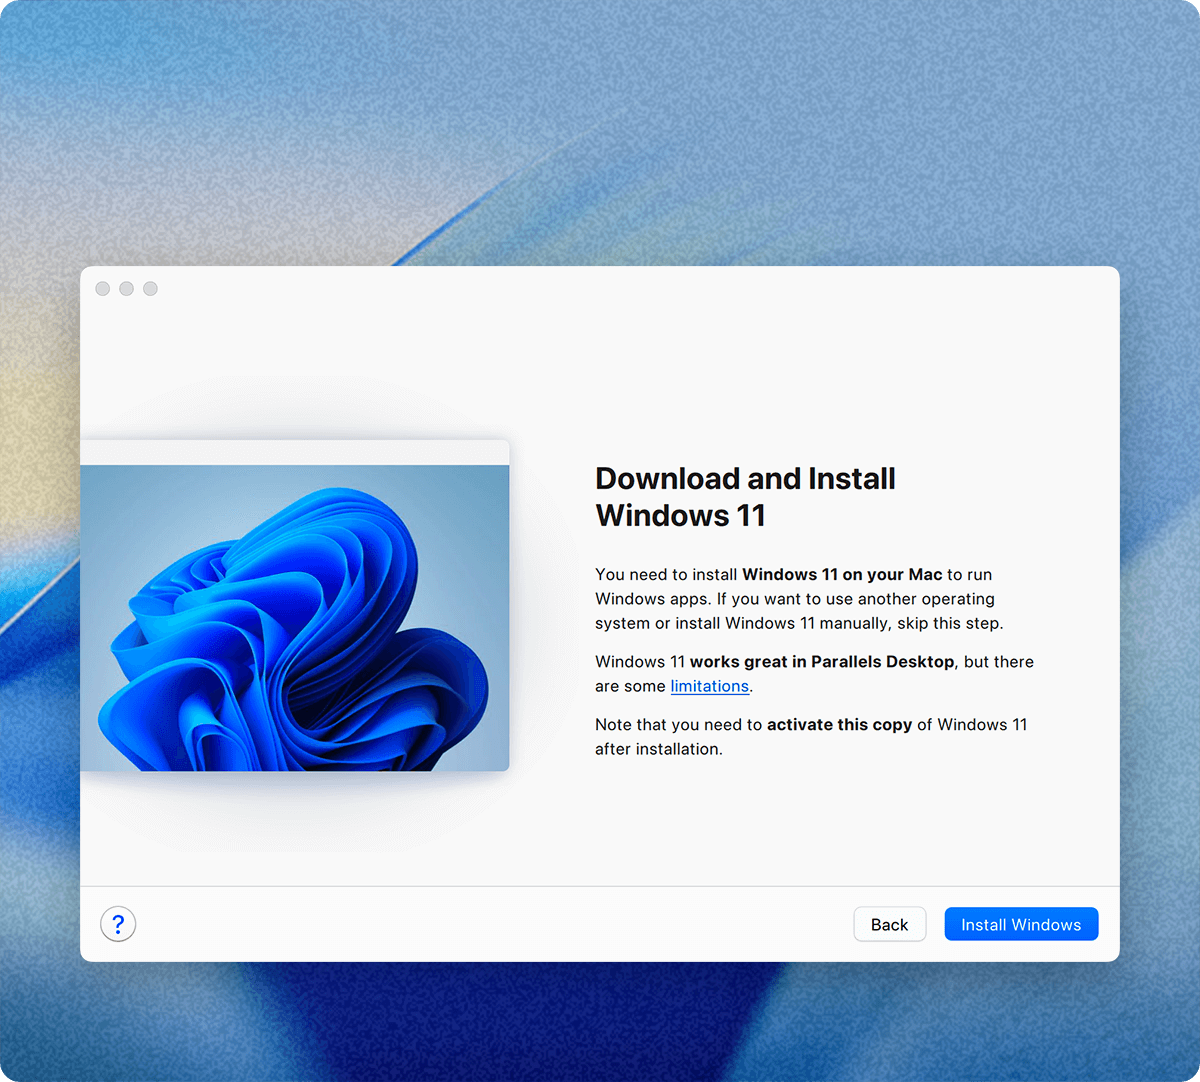Click the bold activate this copy text
This screenshot has width=1200, height=1082.
pos(843,724)
